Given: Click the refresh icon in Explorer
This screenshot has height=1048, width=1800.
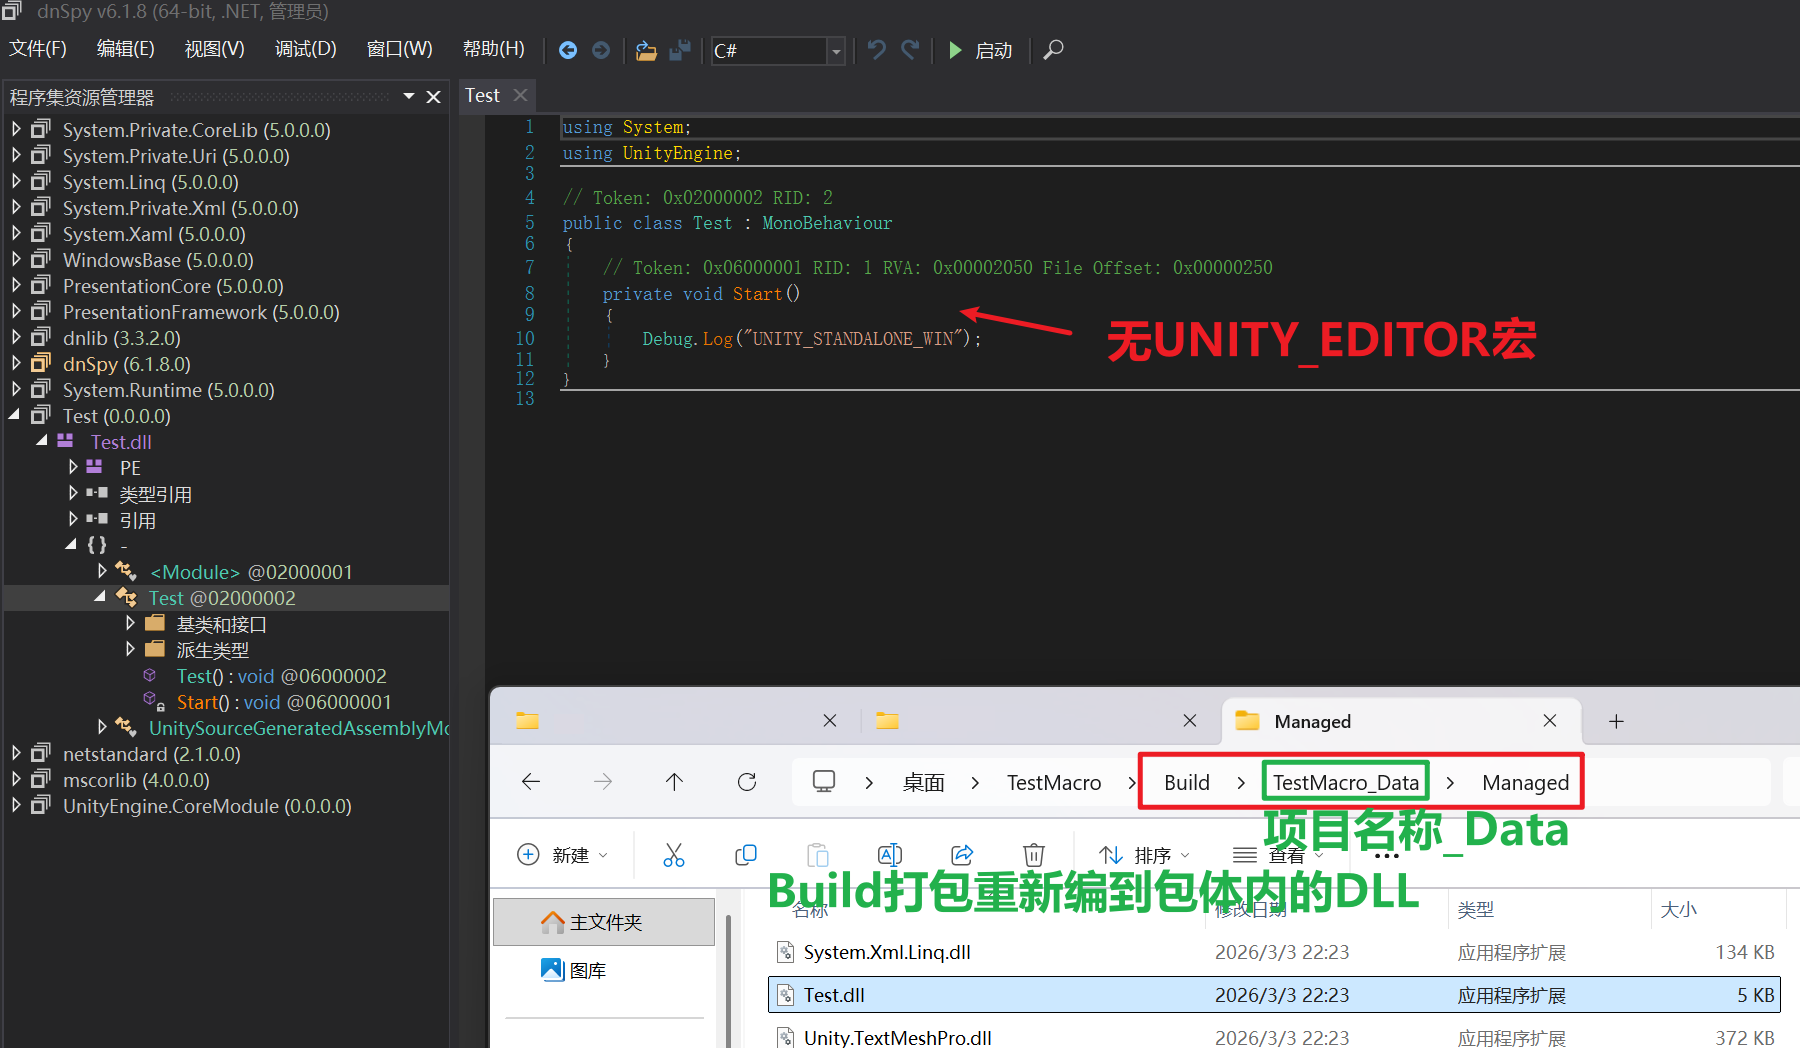Looking at the screenshot, I should pyautogui.click(x=747, y=782).
